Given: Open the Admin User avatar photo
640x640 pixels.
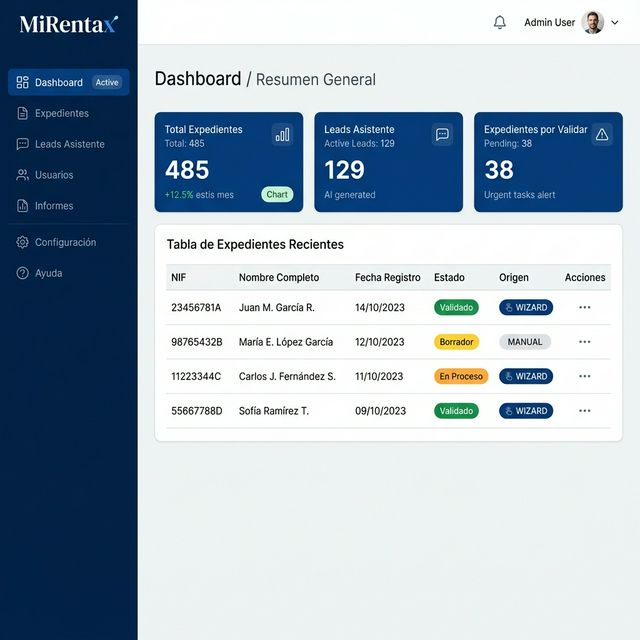Looking at the screenshot, I should click(x=593, y=22).
